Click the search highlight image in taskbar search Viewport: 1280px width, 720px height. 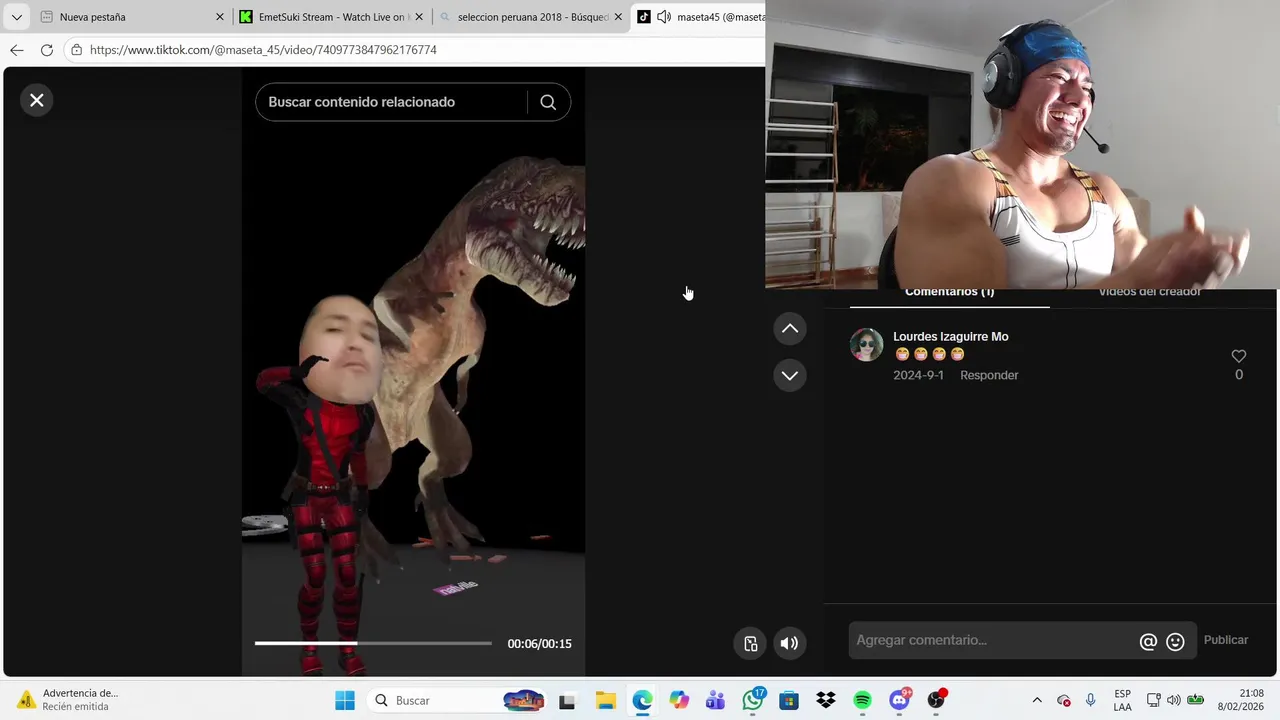click(x=523, y=700)
